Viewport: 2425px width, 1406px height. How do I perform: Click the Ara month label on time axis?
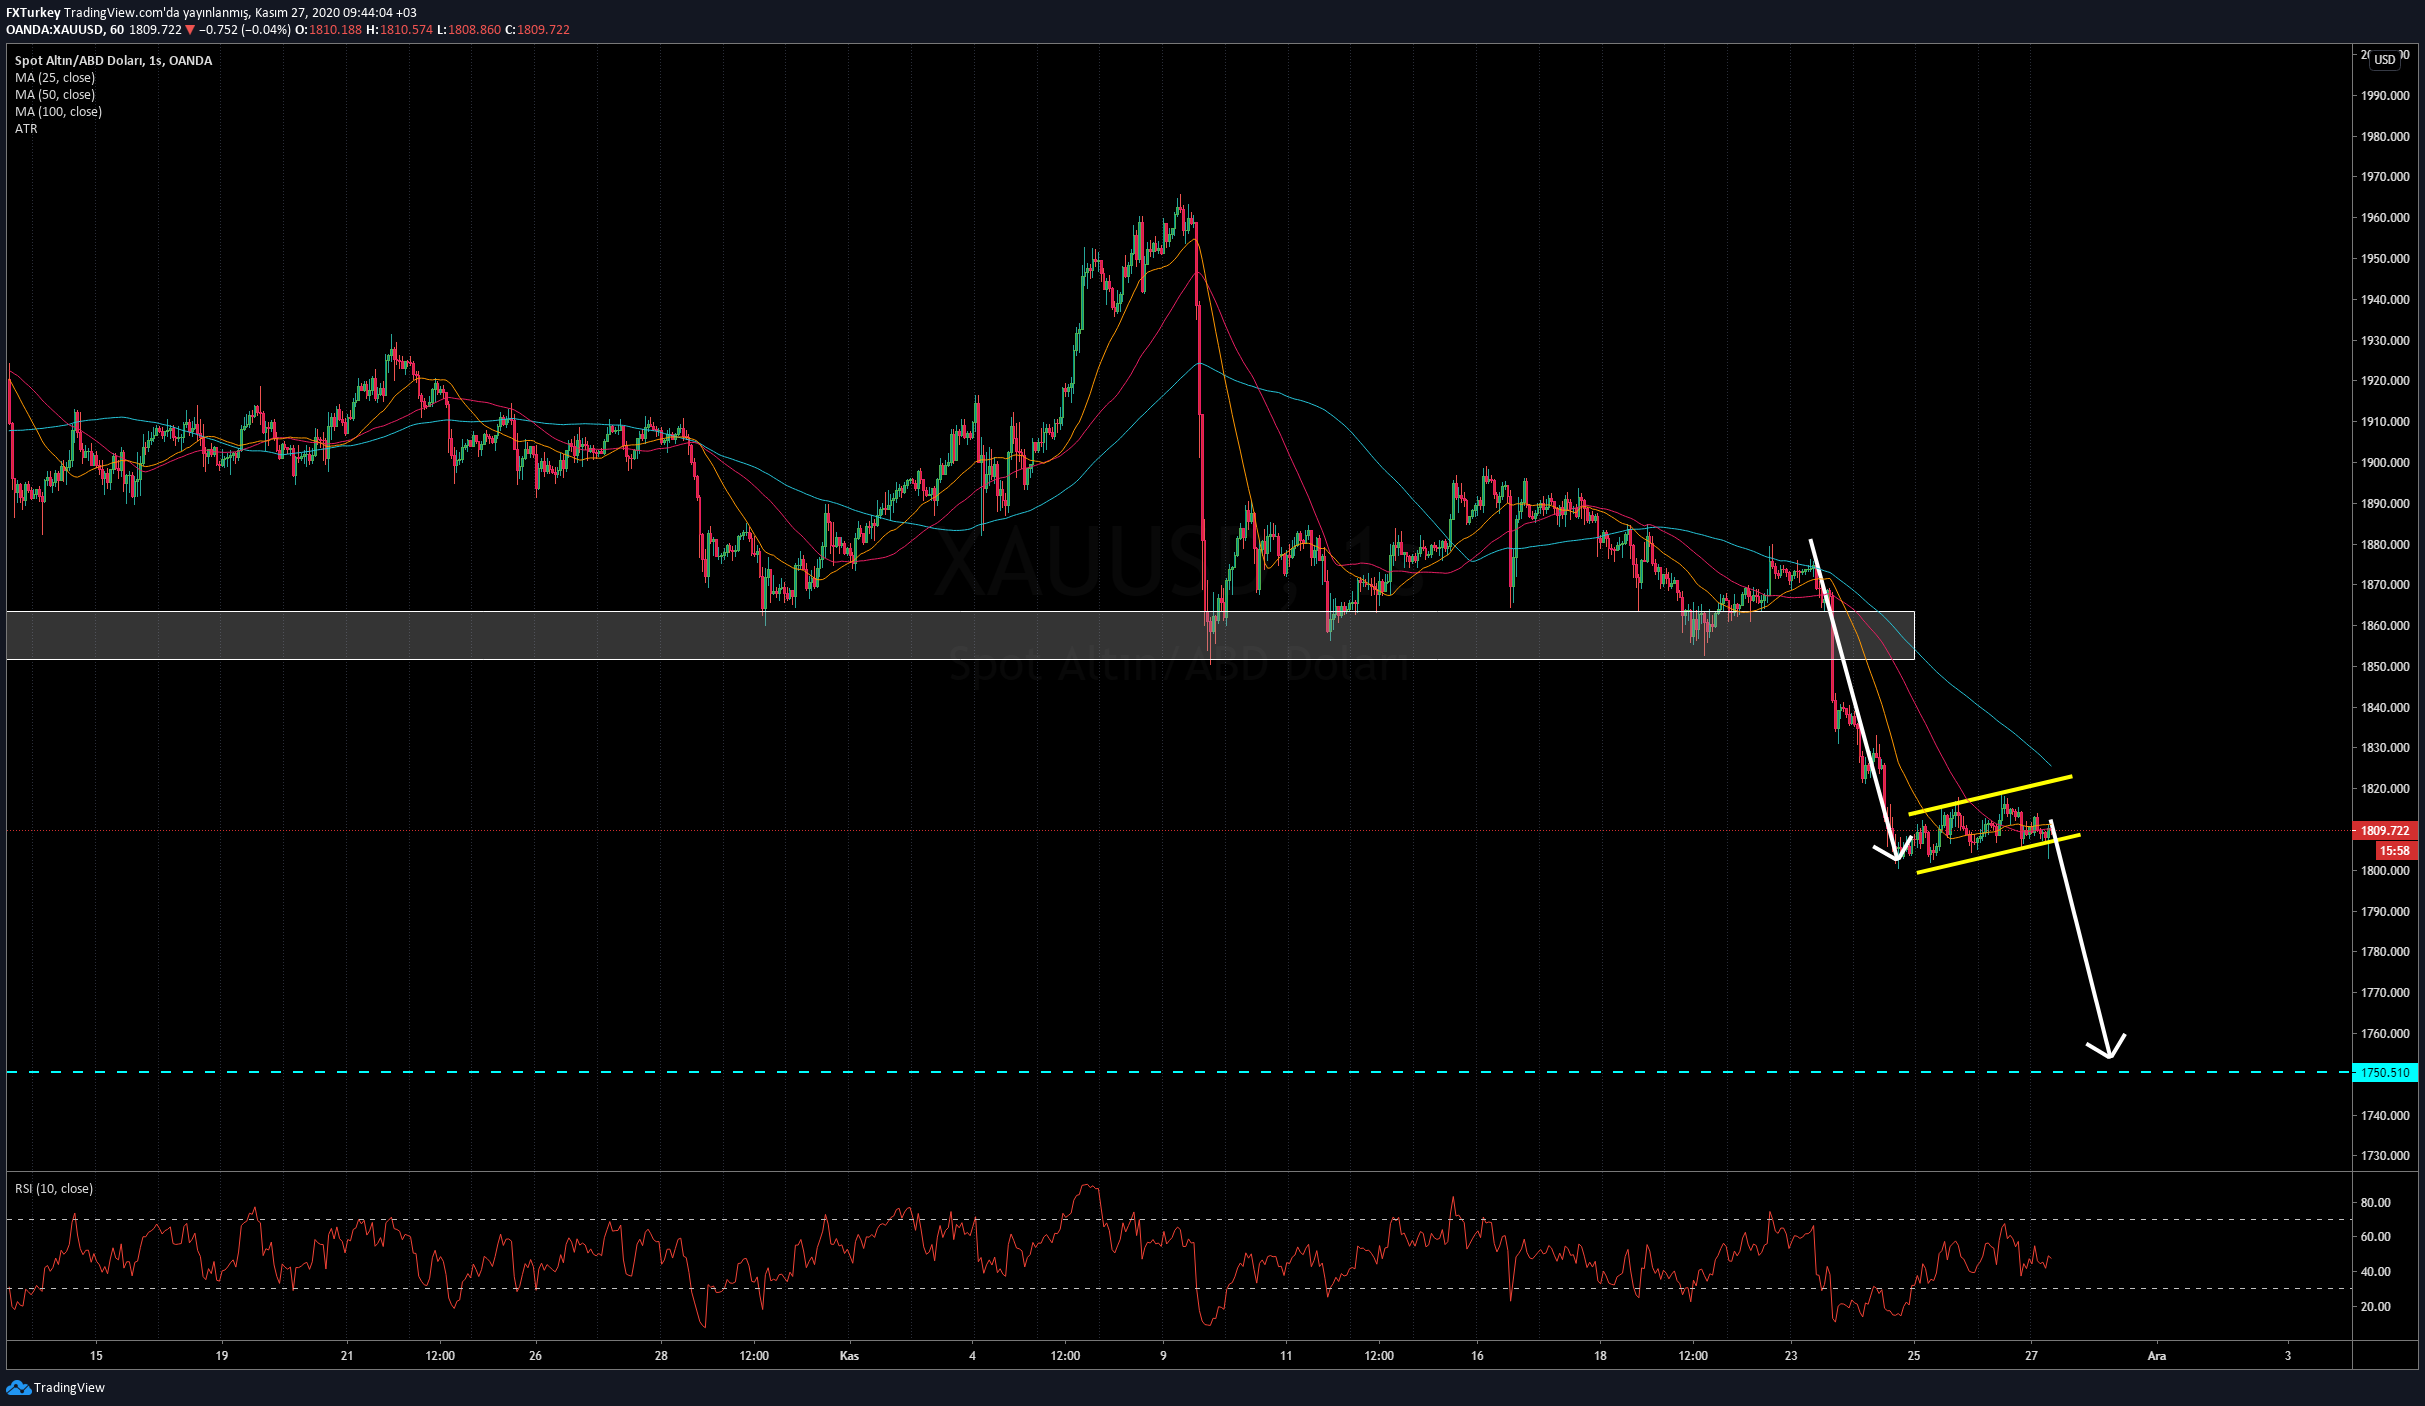[2157, 1357]
